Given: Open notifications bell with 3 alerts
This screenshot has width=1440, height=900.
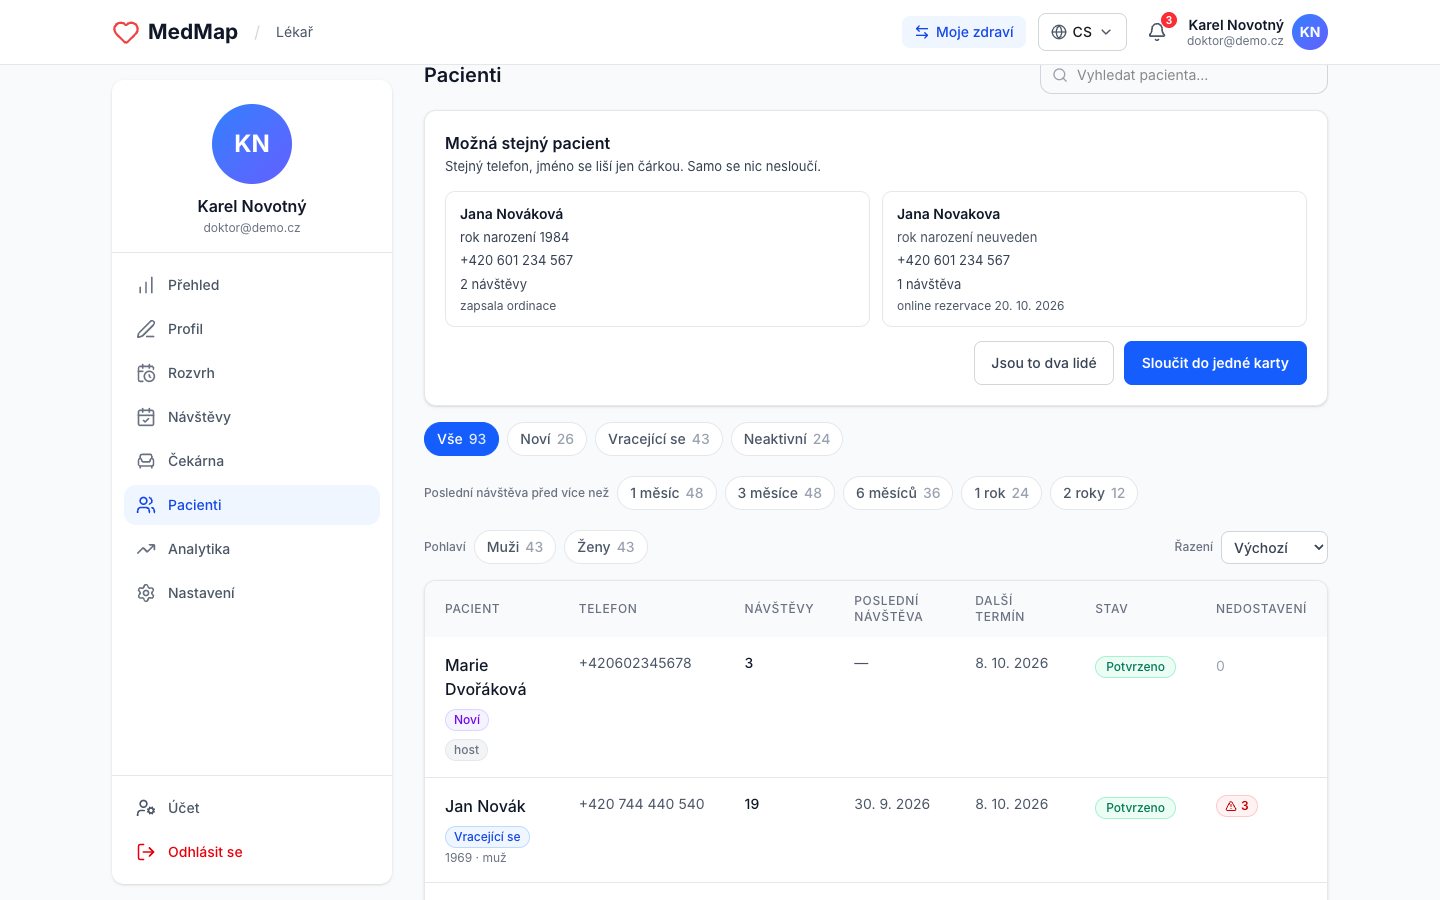Looking at the screenshot, I should point(1157,31).
